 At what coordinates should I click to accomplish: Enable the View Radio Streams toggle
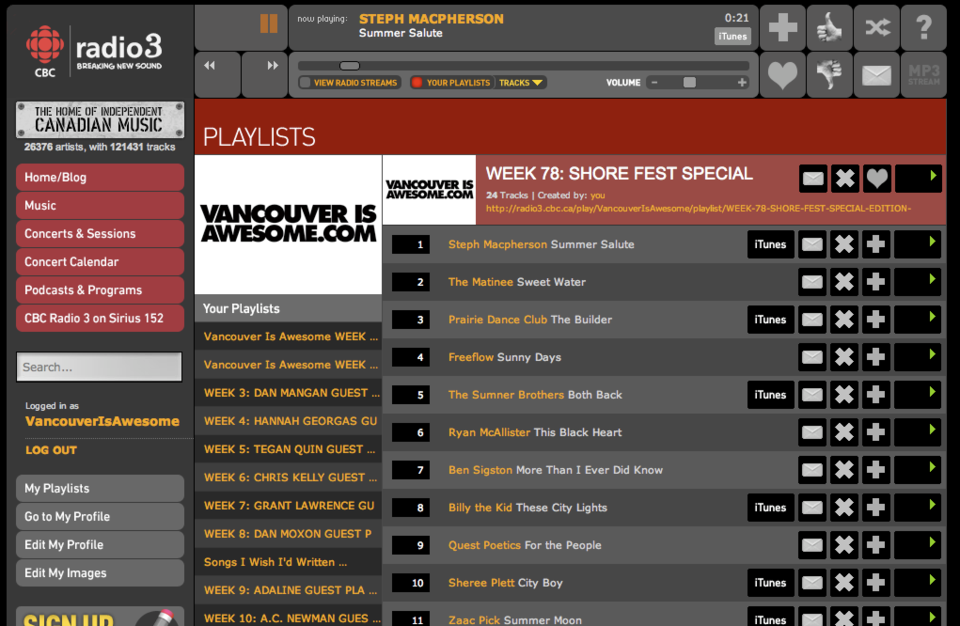[349, 83]
